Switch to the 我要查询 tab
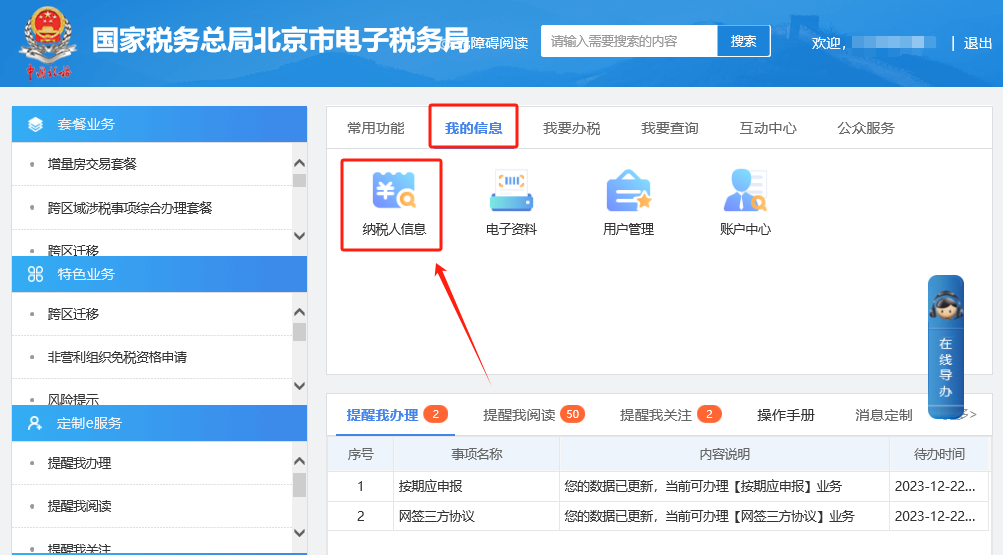1003x555 pixels. pyautogui.click(x=670, y=128)
